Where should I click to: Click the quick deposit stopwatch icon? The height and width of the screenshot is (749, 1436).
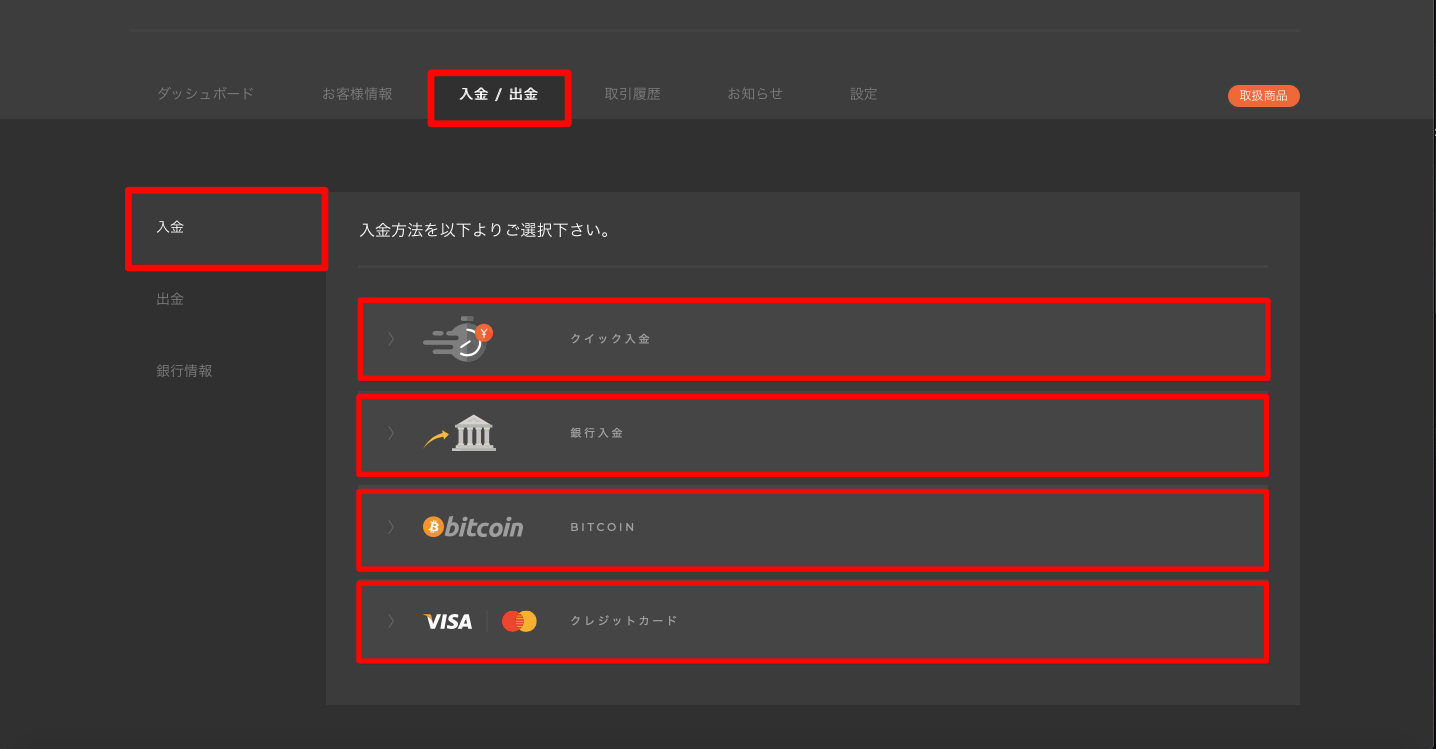coord(459,339)
